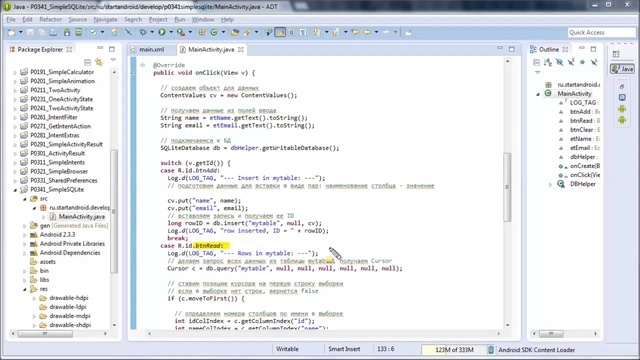Image resolution: width=640 pixels, height=360 pixels.
Task: Click the Back navigation arrow icon
Action: 367,32
